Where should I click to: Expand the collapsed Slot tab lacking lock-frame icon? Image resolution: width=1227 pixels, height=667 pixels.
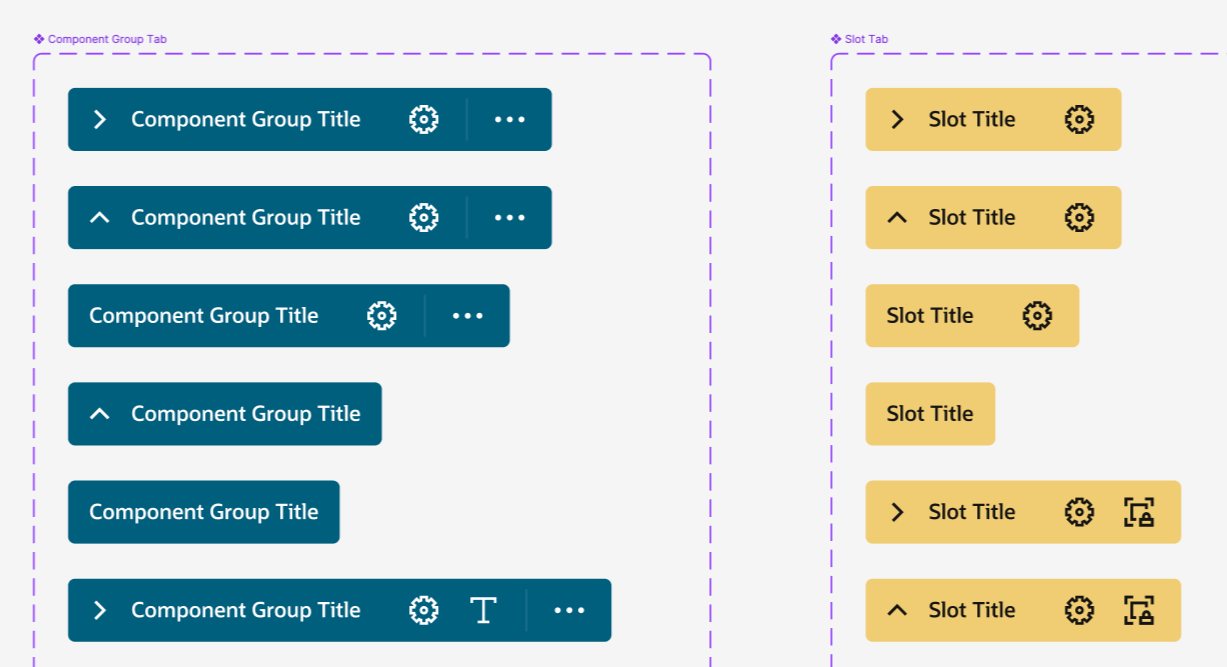coord(897,119)
